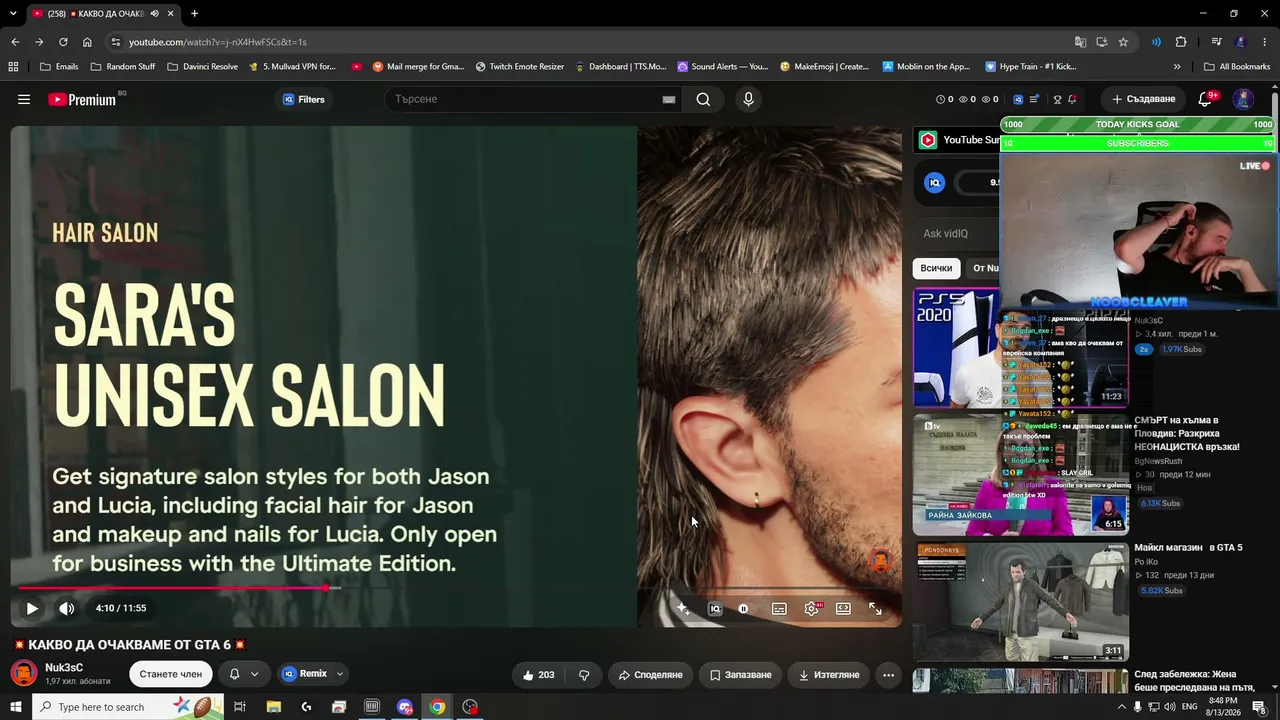Image resolution: width=1280 pixels, height=720 pixels.
Task: Click the Windows taskbar search box
Action: coord(128,707)
